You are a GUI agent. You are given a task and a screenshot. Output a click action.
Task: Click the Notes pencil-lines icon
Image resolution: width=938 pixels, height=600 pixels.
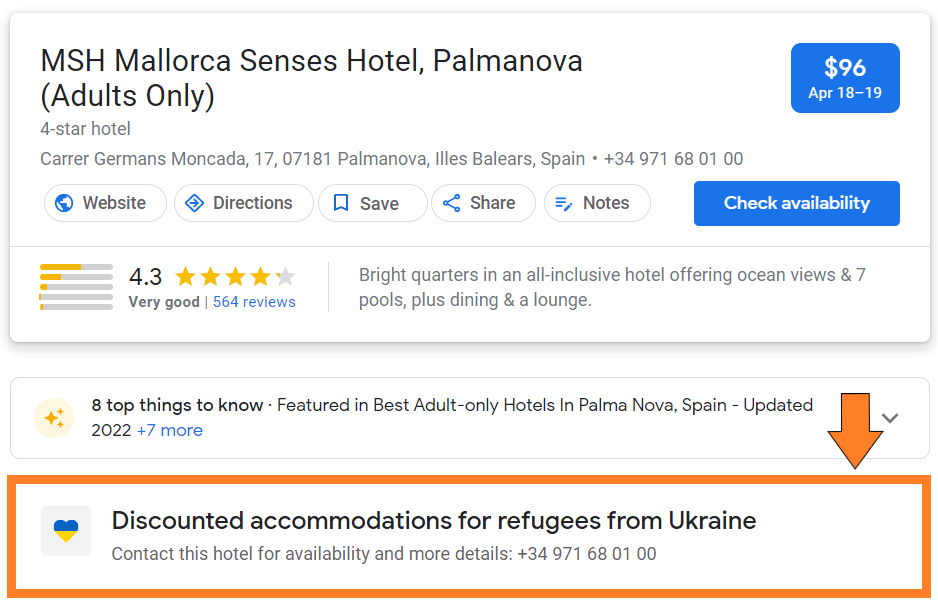tap(564, 203)
